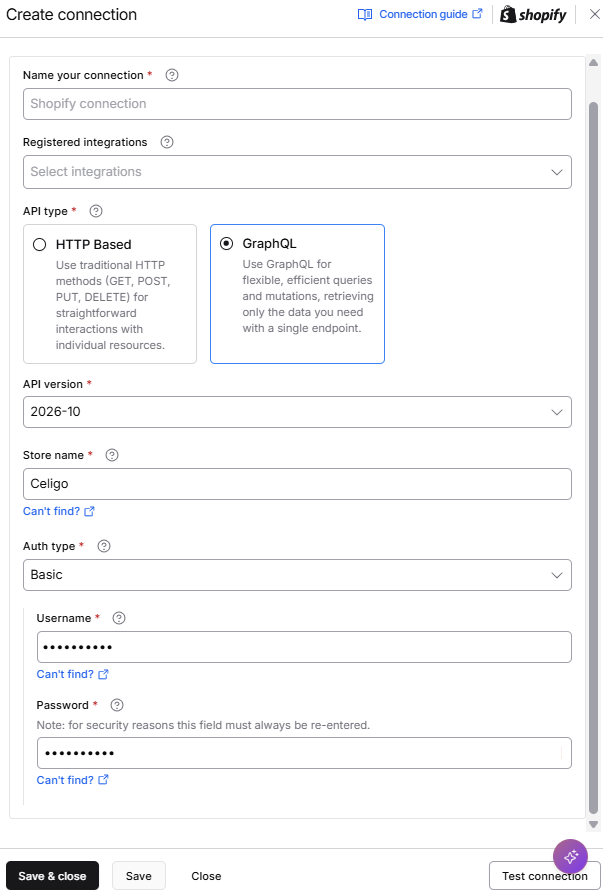Show help icon for Store name
603x895 pixels.
pos(112,455)
